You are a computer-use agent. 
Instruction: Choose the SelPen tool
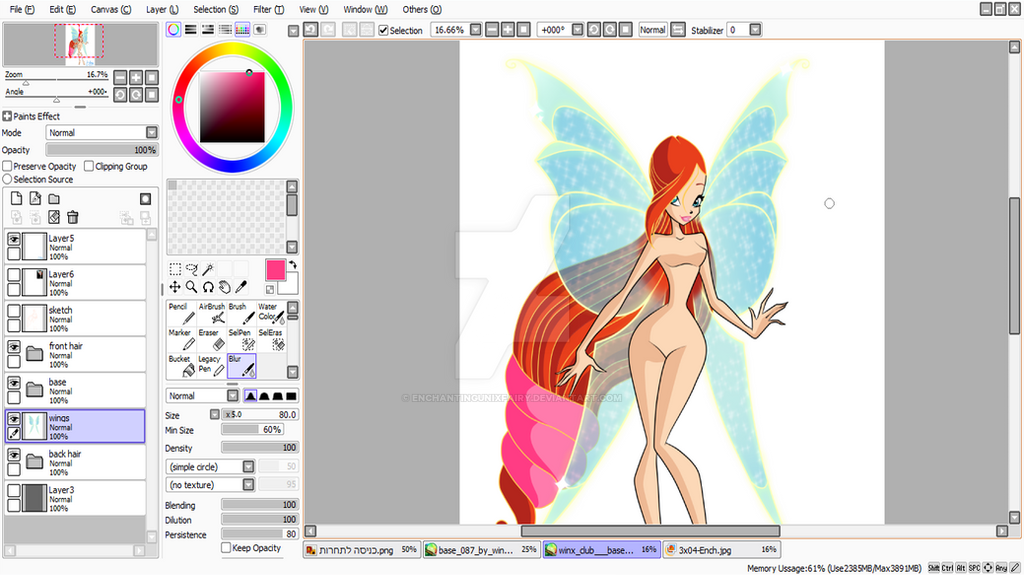pyautogui.click(x=242, y=340)
